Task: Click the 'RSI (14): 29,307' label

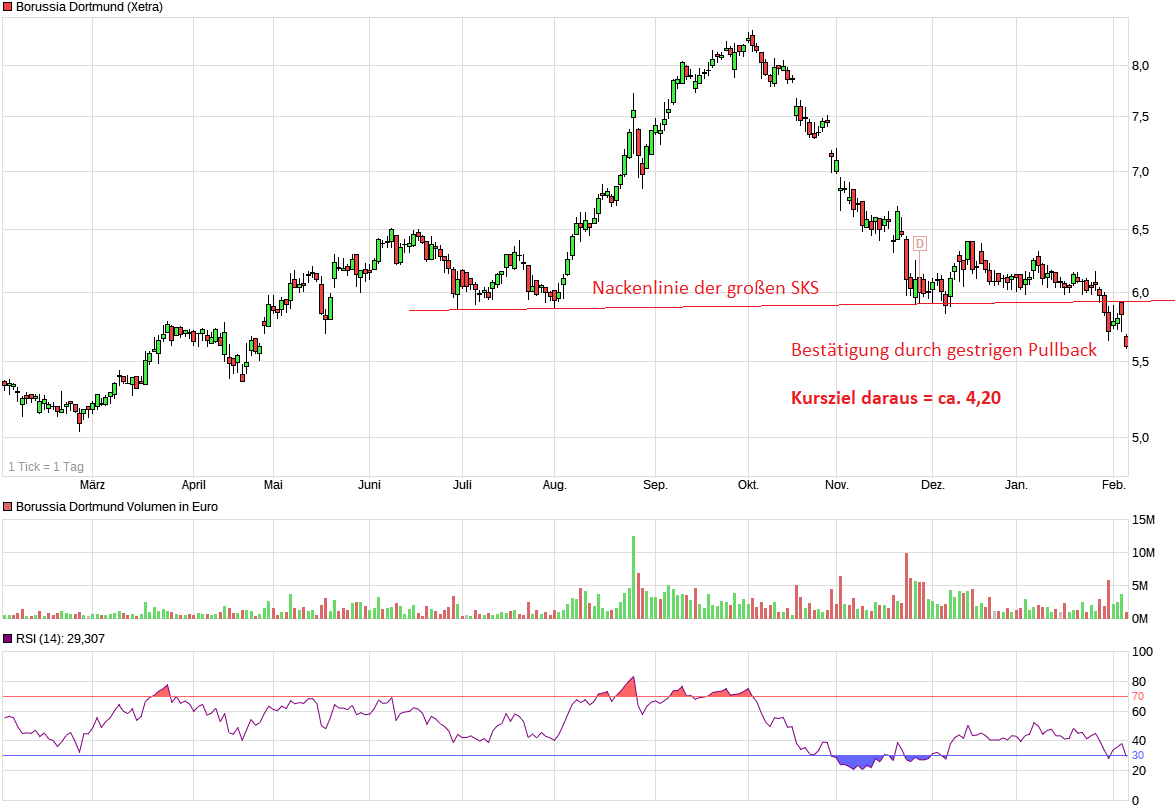Action: click(60, 639)
